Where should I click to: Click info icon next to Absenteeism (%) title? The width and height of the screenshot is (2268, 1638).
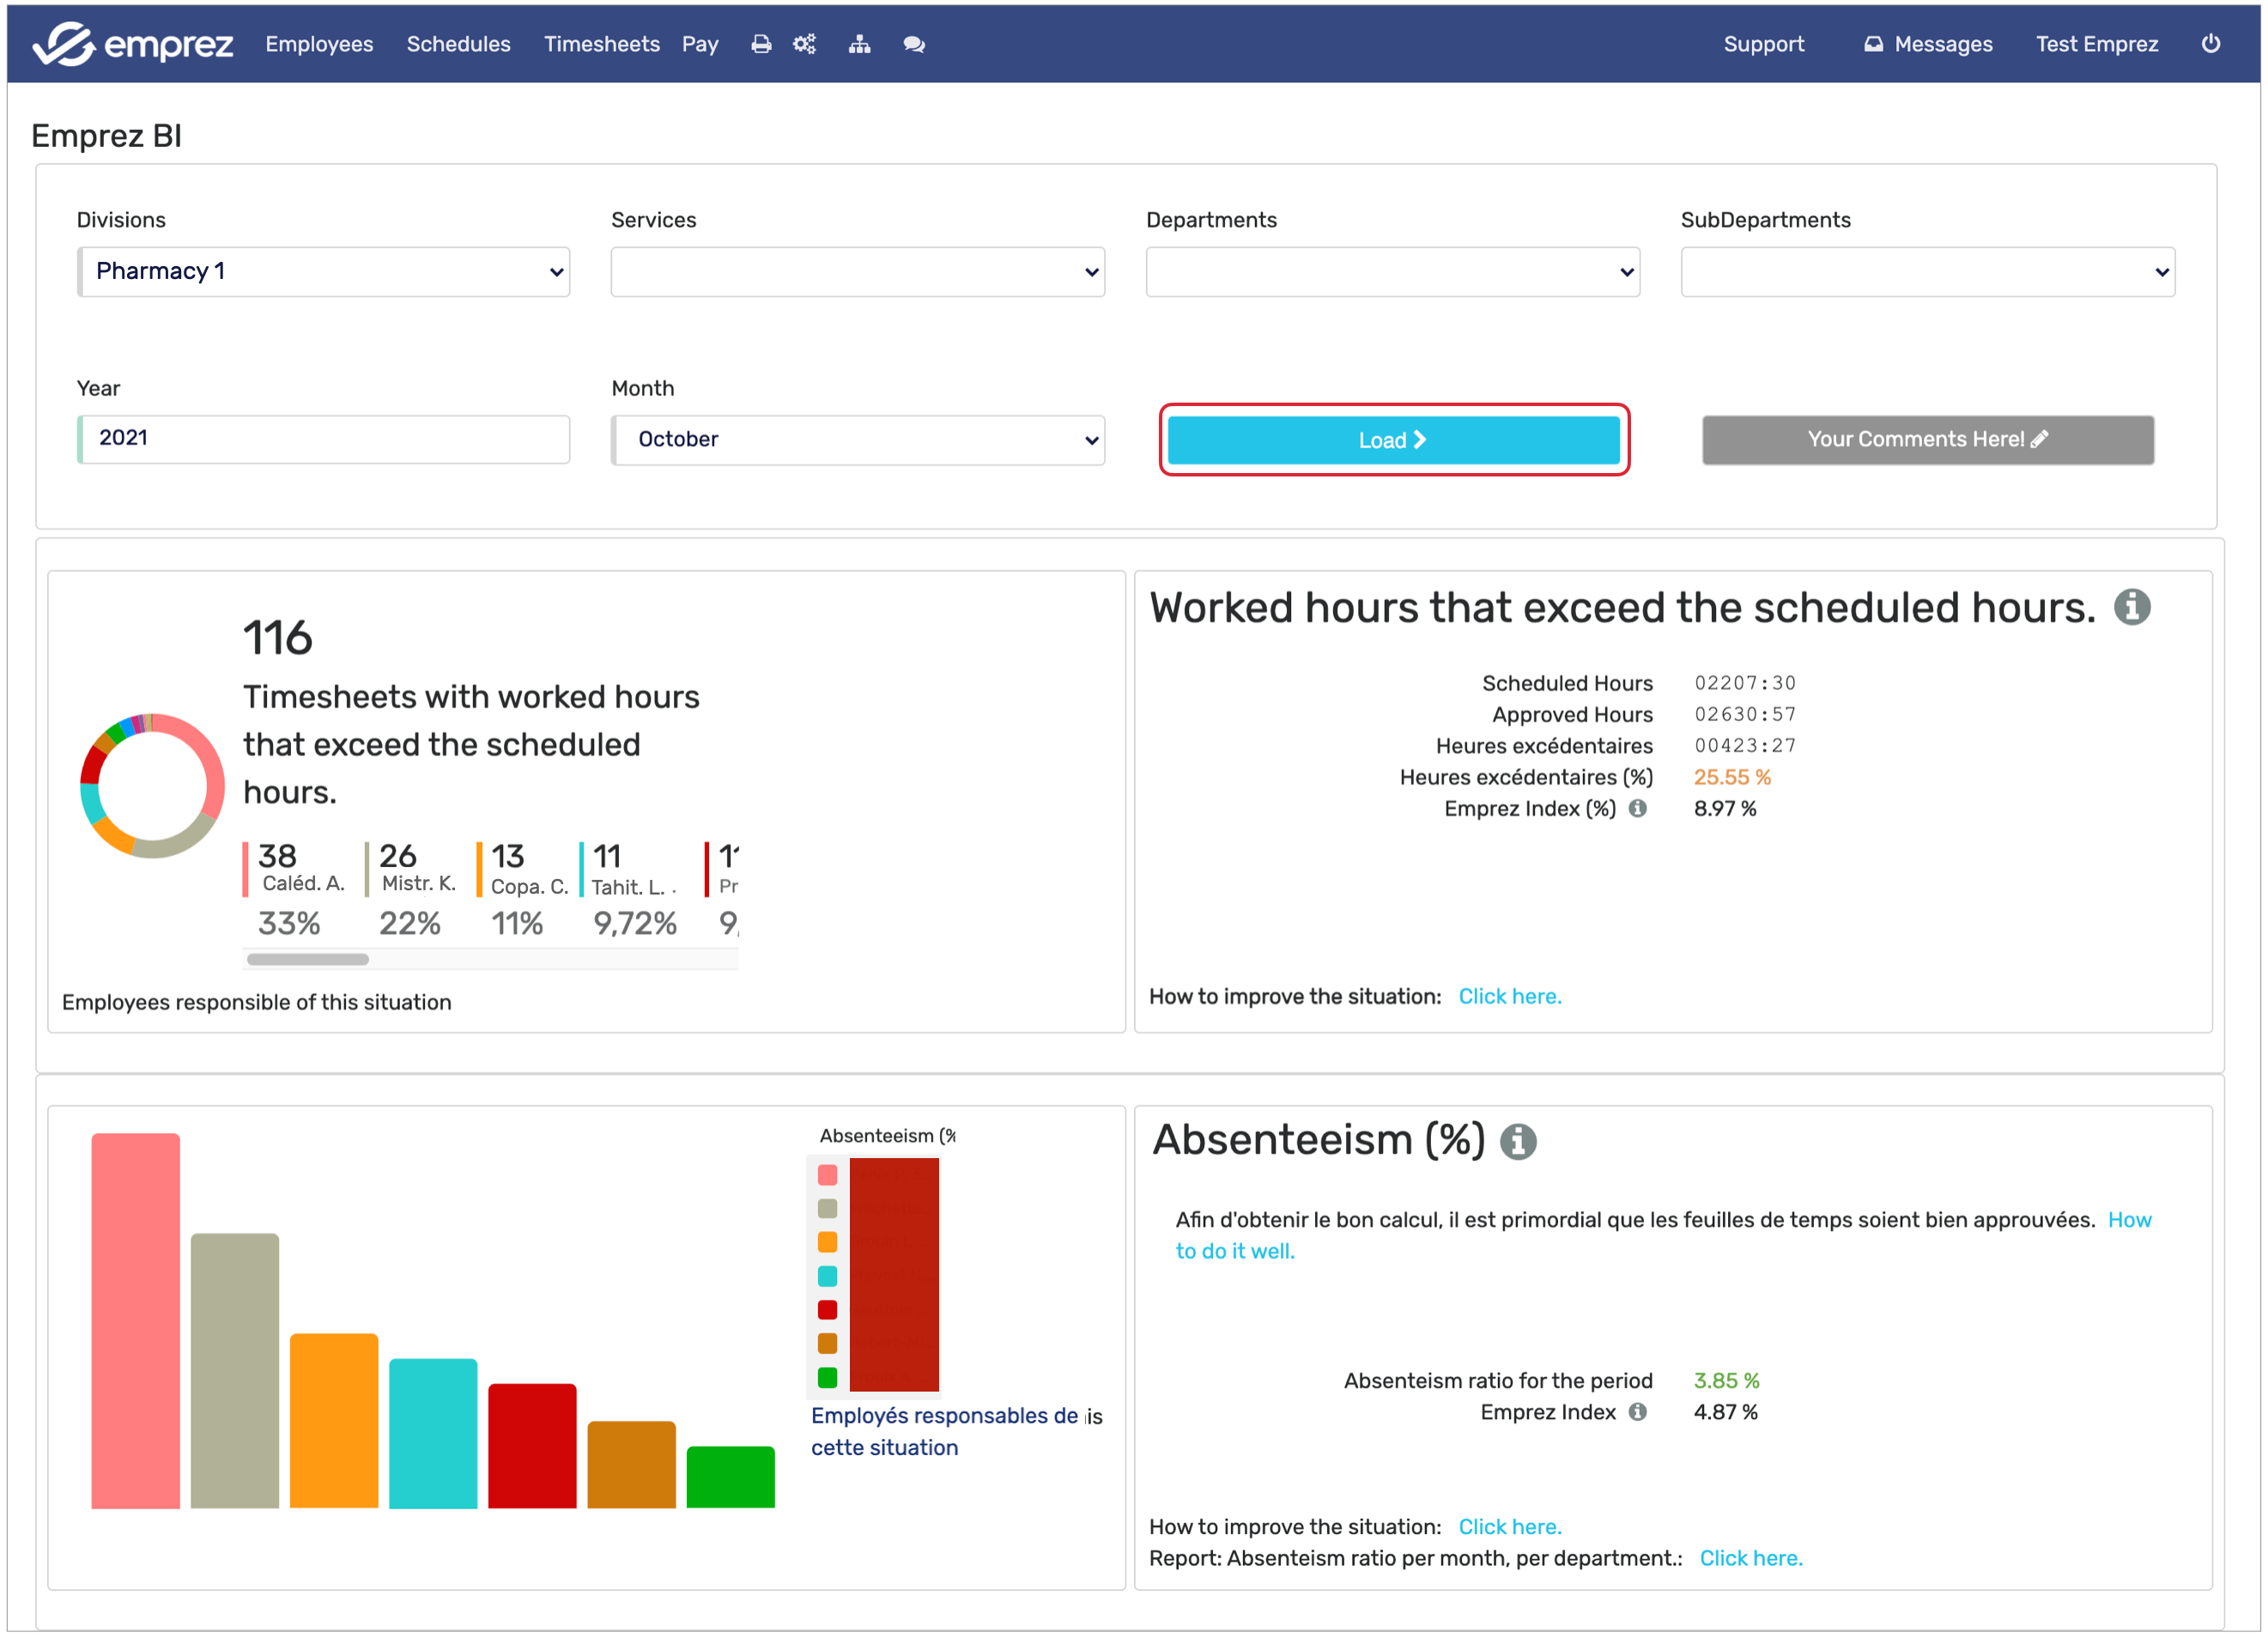pyautogui.click(x=1518, y=1141)
